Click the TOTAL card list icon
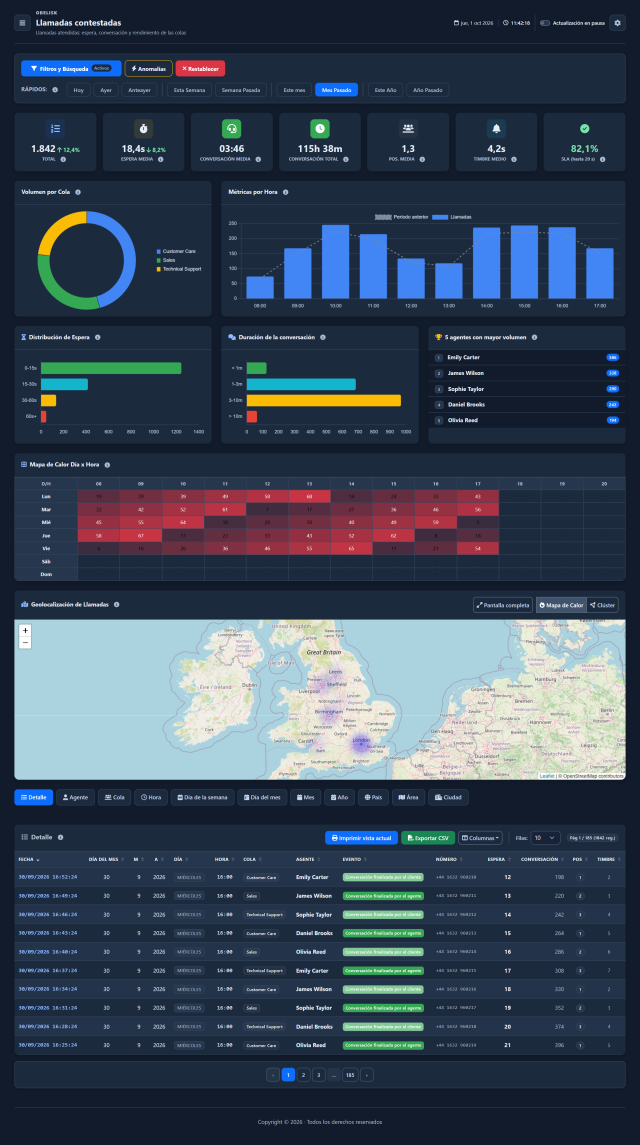This screenshot has width=640, height=1145. coord(55,129)
